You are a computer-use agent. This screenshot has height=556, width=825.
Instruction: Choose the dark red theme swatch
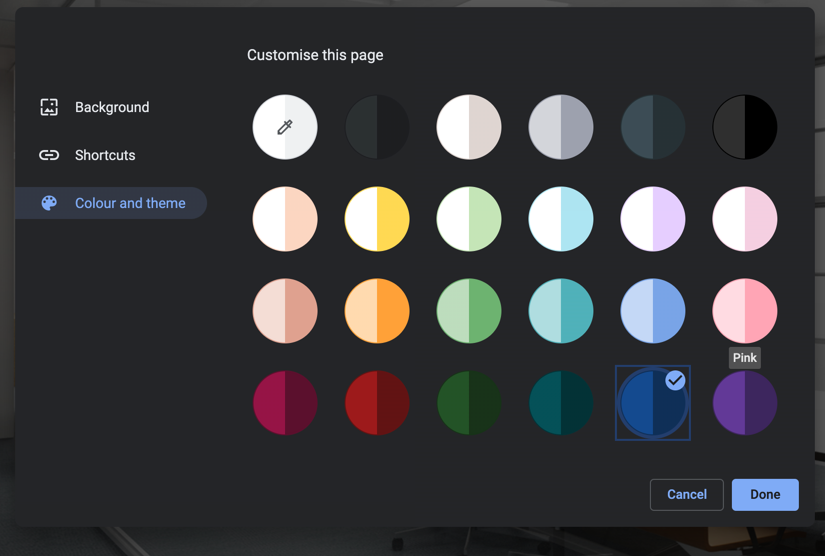tap(377, 403)
